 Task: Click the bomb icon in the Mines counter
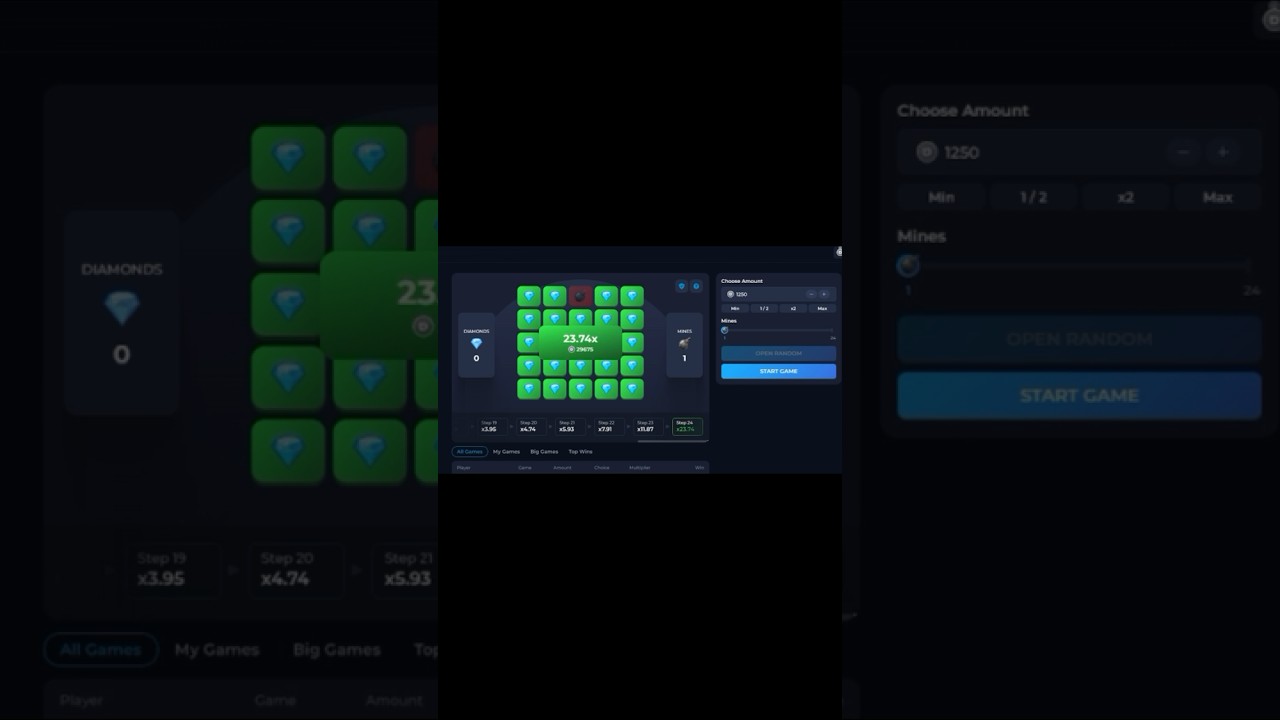pos(685,344)
